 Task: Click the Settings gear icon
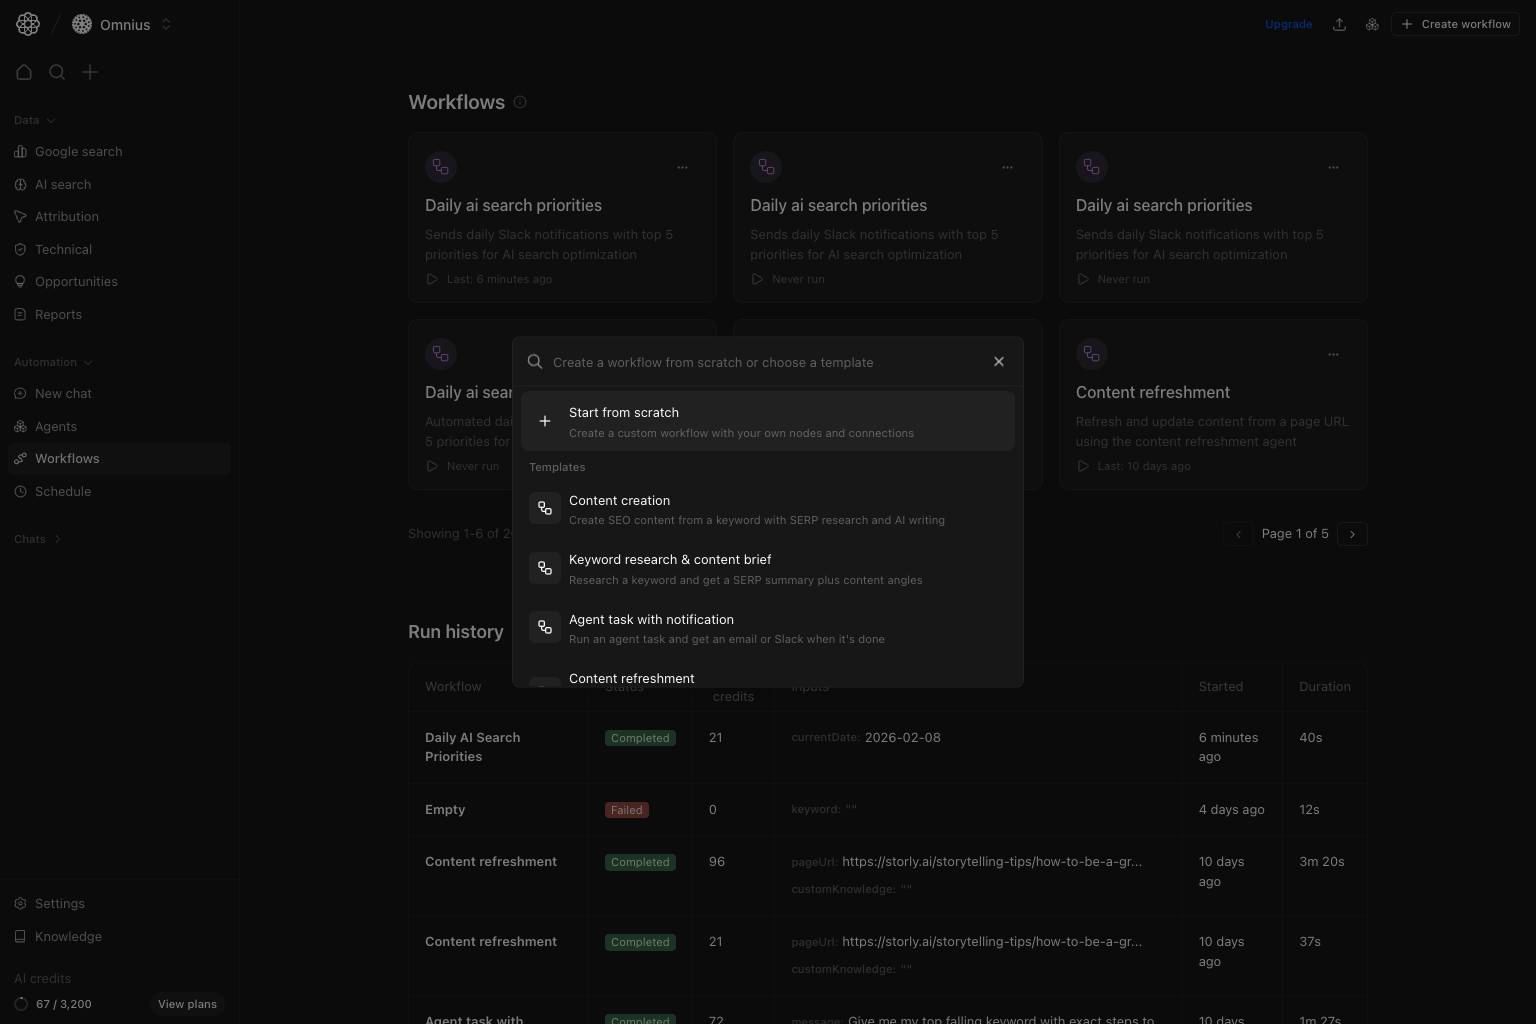(x=21, y=903)
